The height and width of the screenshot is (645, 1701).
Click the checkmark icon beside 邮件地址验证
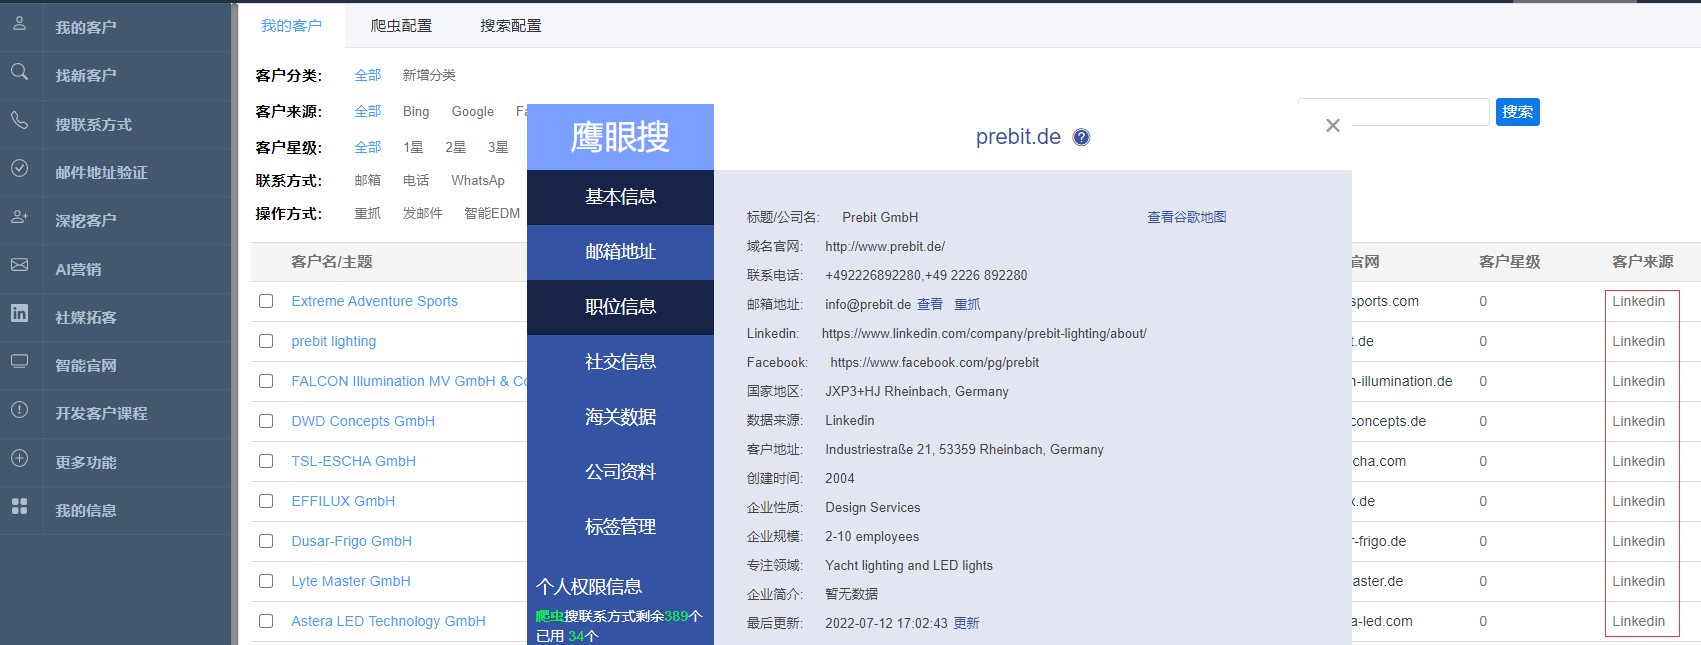tap(19, 168)
